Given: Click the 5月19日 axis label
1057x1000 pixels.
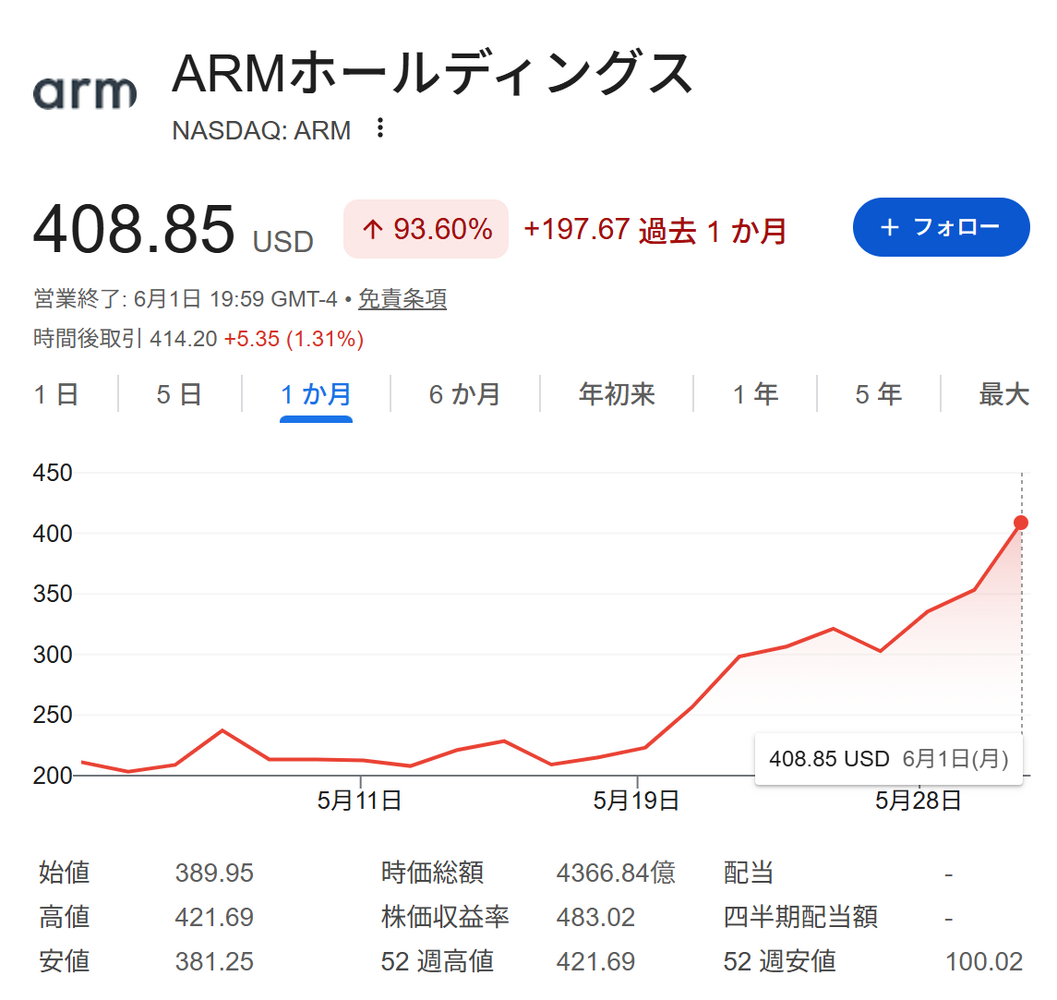Looking at the screenshot, I should pyautogui.click(x=636, y=800).
